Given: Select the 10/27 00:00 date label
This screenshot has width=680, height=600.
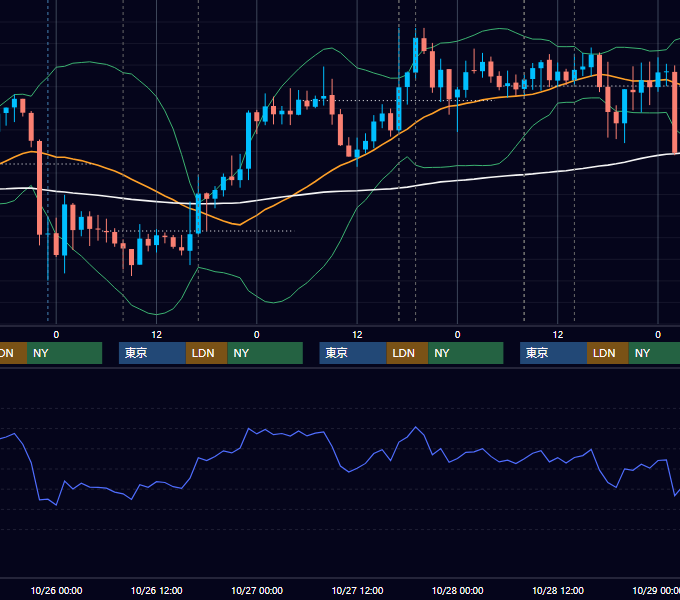Looking at the screenshot, I should click(x=257, y=590).
